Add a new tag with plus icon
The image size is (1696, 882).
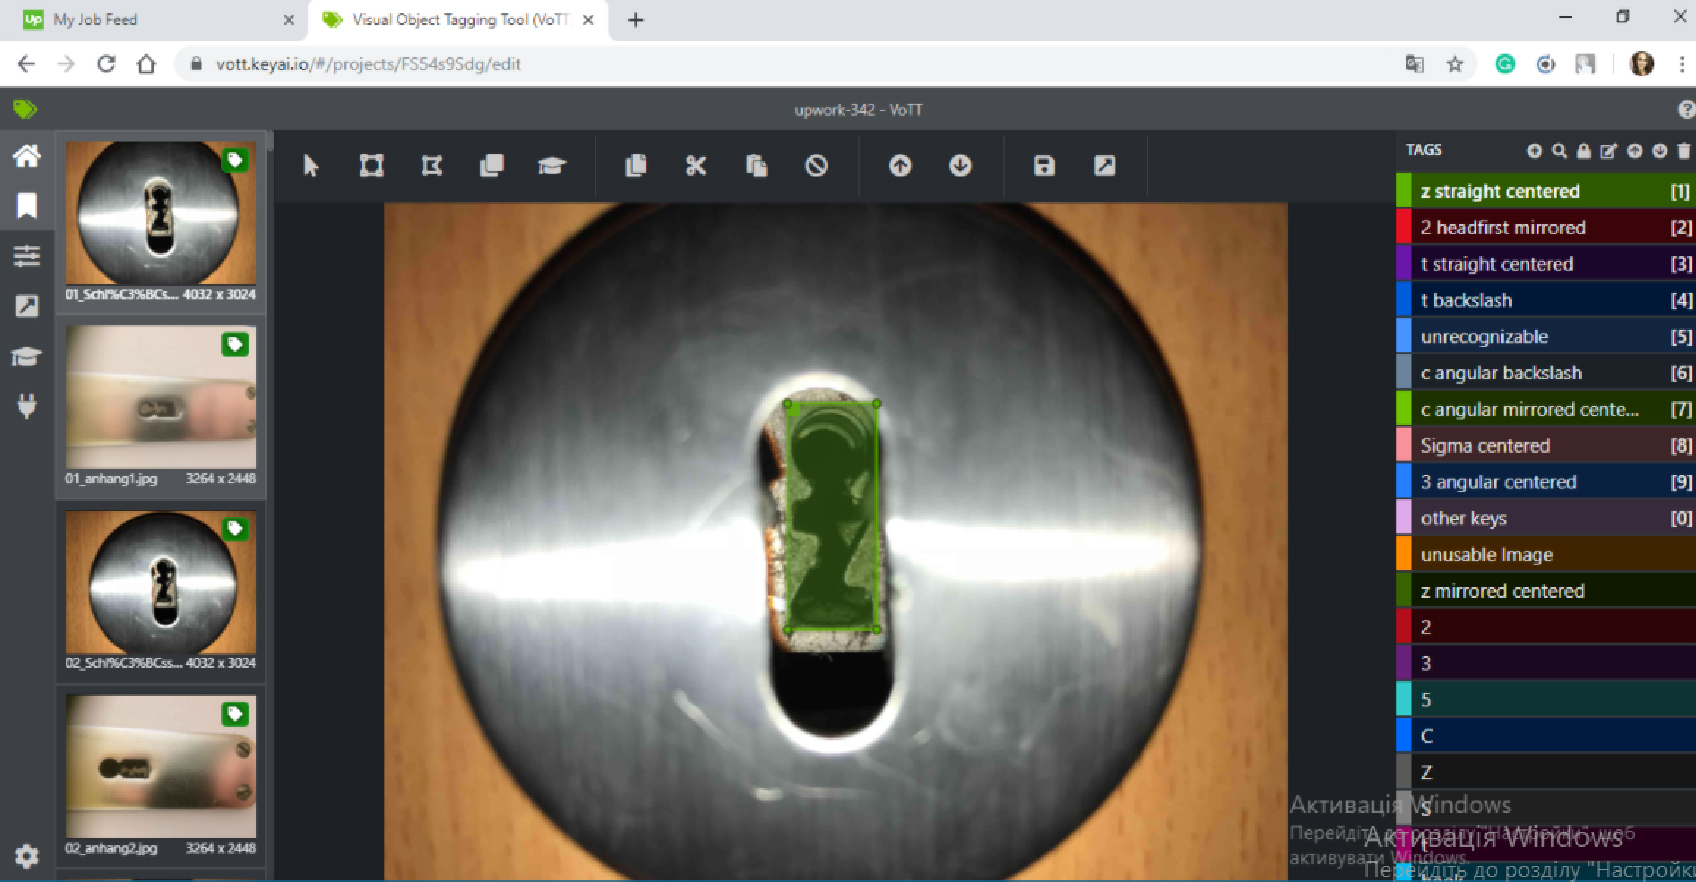tap(1534, 151)
